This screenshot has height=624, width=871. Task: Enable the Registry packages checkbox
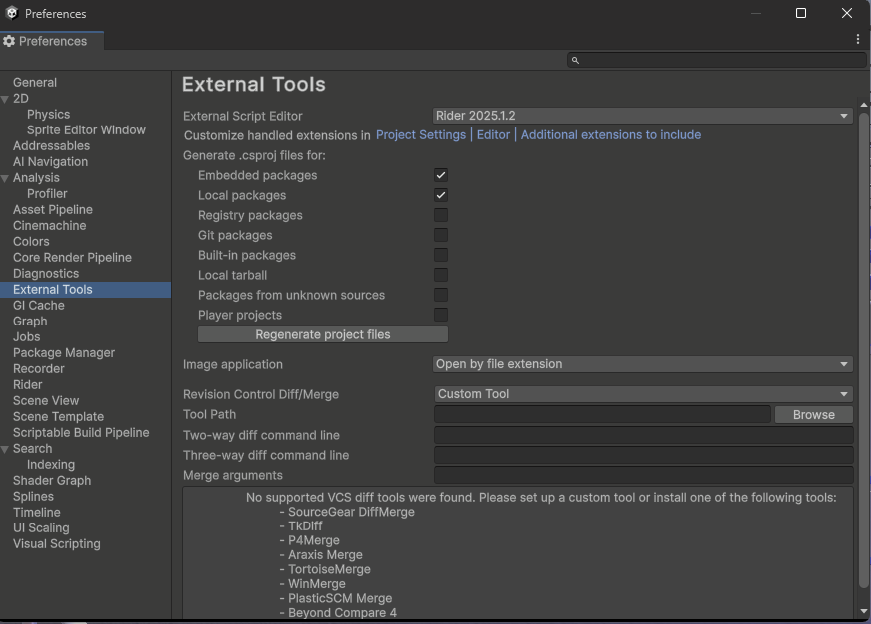tap(440, 215)
